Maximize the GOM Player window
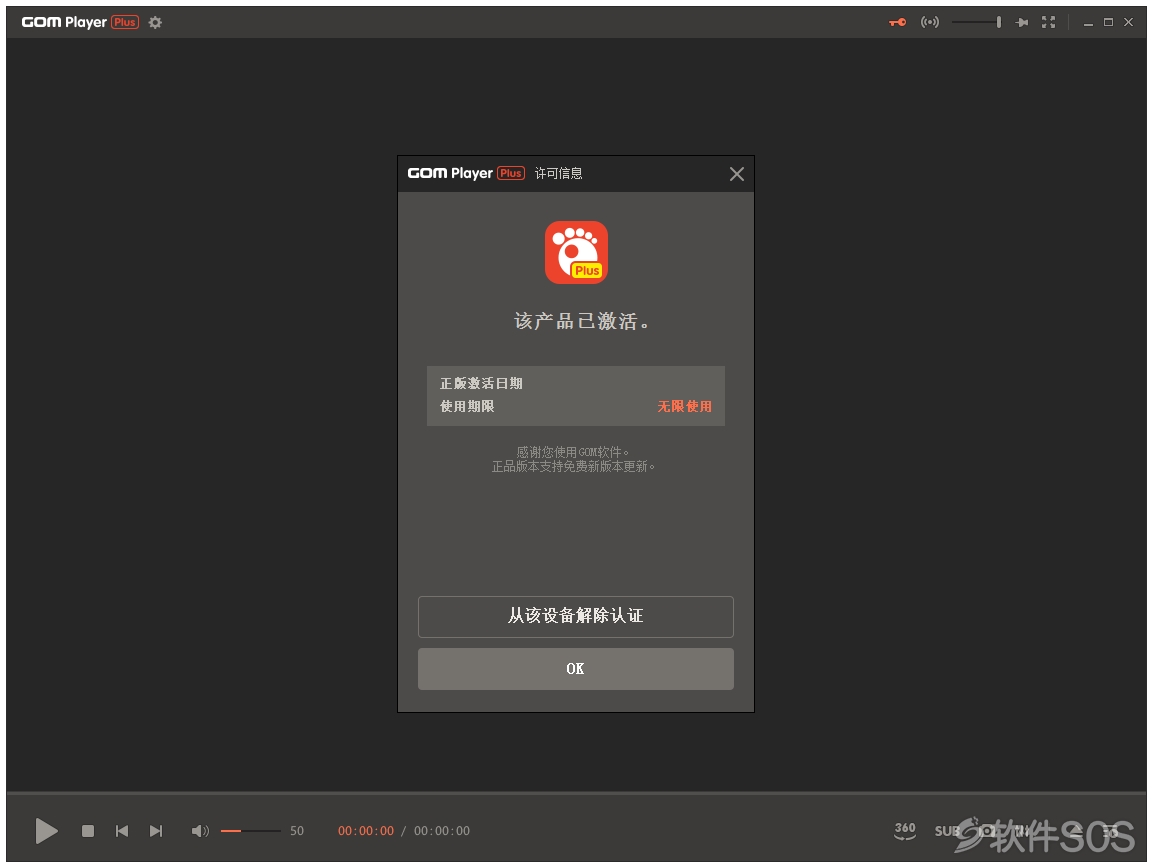1152x867 pixels. pyautogui.click(x=1109, y=22)
